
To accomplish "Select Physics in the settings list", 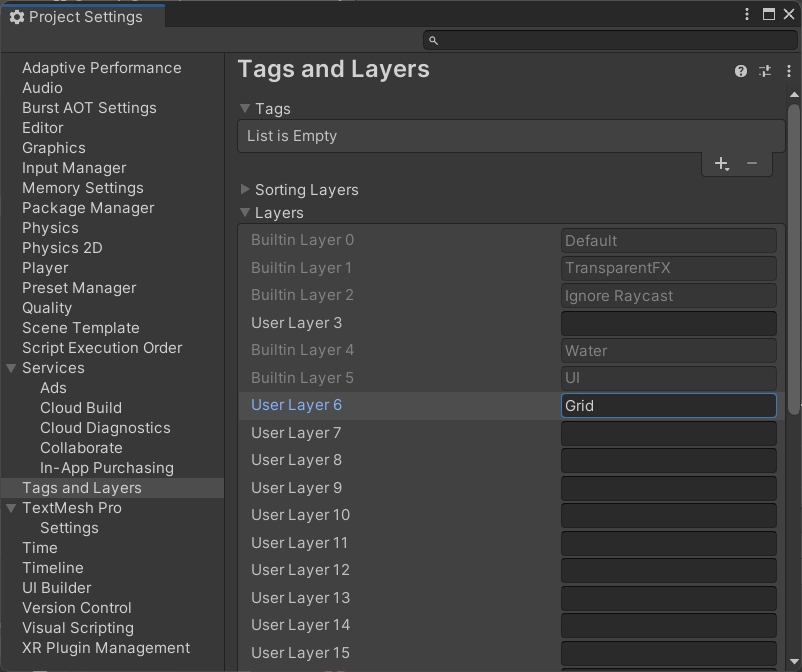I will pos(51,228).
